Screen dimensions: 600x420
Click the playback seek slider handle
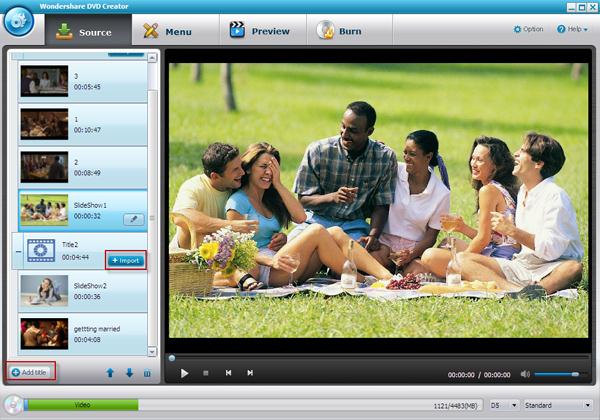pos(172,358)
